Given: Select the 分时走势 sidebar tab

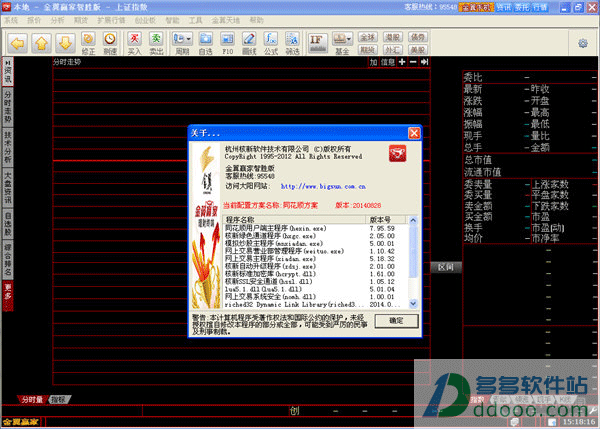Looking at the screenshot, I should [x=8, y=108].
